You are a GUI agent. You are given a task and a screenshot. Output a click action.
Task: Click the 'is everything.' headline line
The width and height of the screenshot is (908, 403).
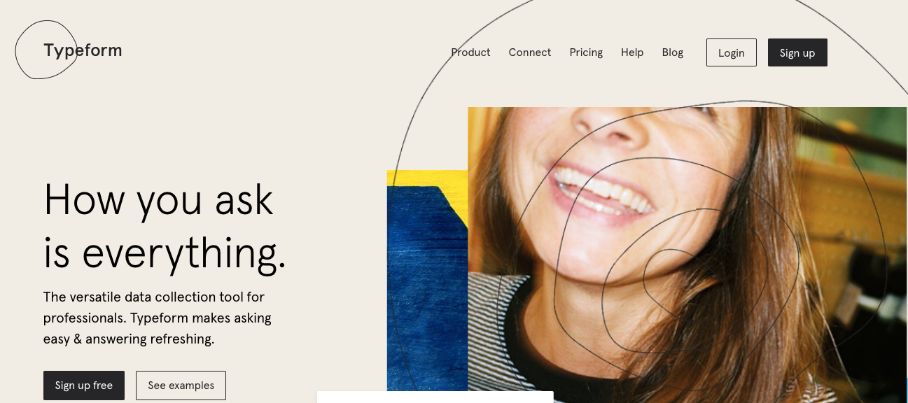(164, 254)
